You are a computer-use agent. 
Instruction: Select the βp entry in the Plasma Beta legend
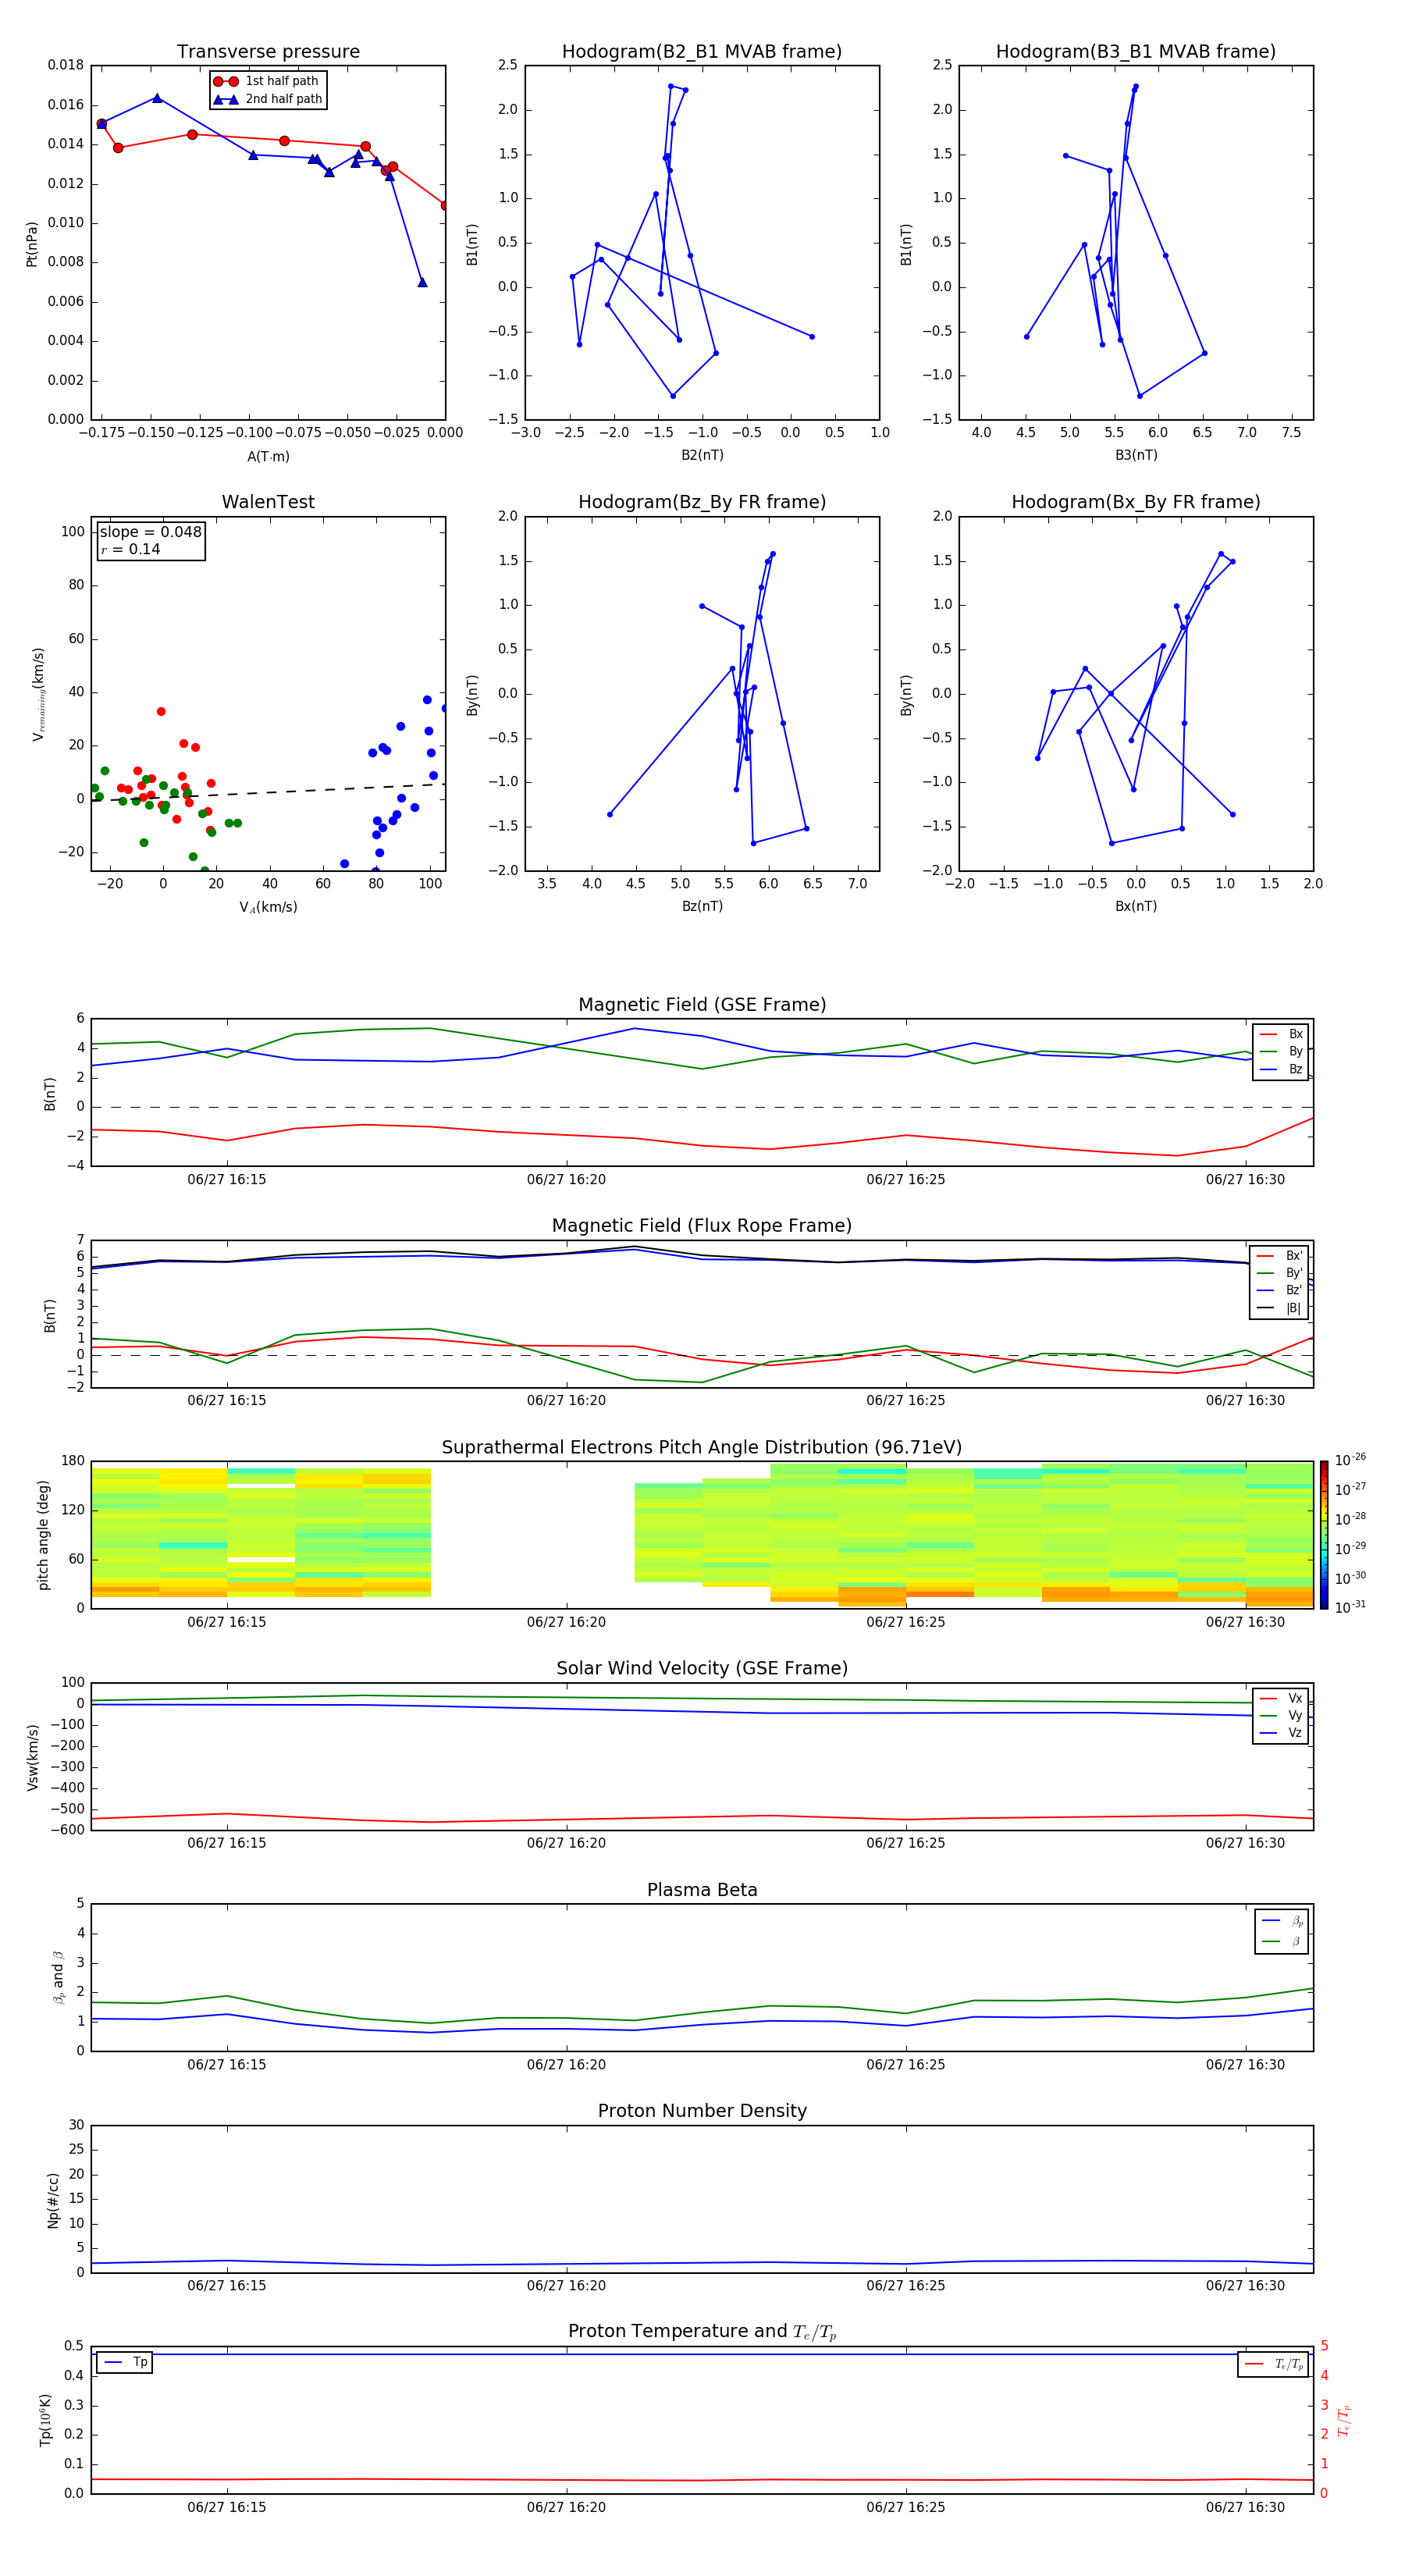1282,1920
